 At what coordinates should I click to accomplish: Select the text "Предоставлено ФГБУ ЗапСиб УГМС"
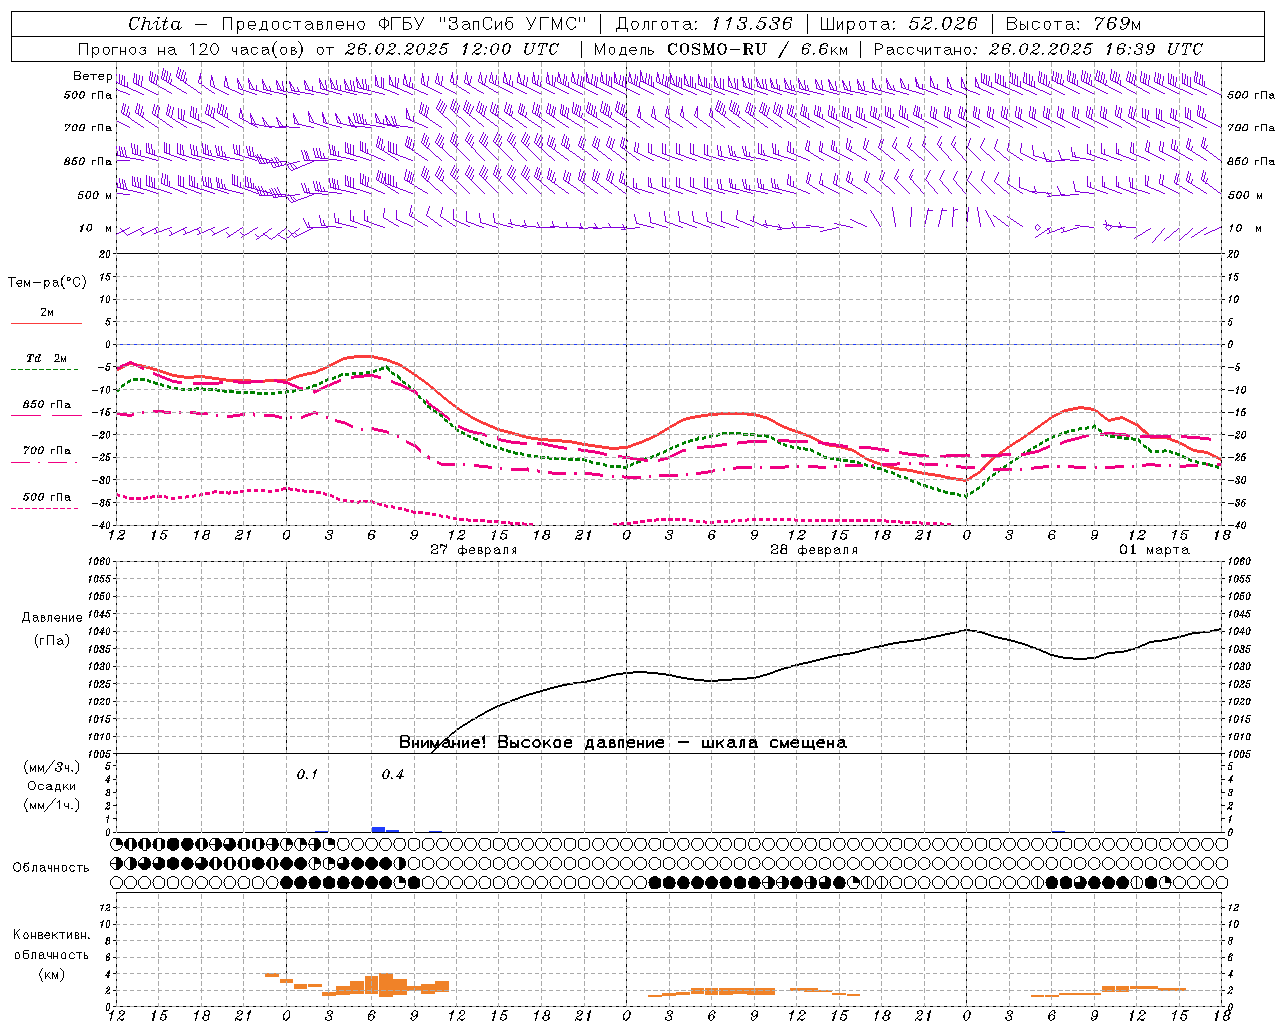click(x=403, y=24)
